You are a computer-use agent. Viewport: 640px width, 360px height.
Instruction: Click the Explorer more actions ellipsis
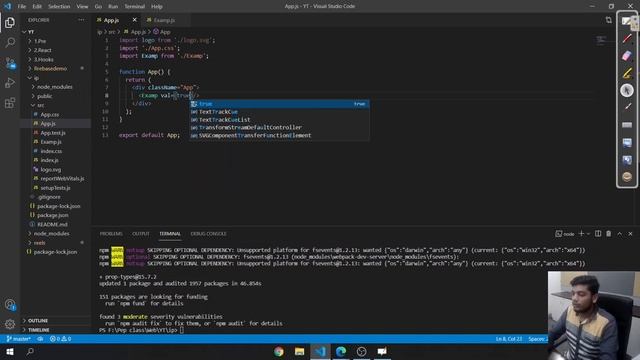tap(81, 20)
